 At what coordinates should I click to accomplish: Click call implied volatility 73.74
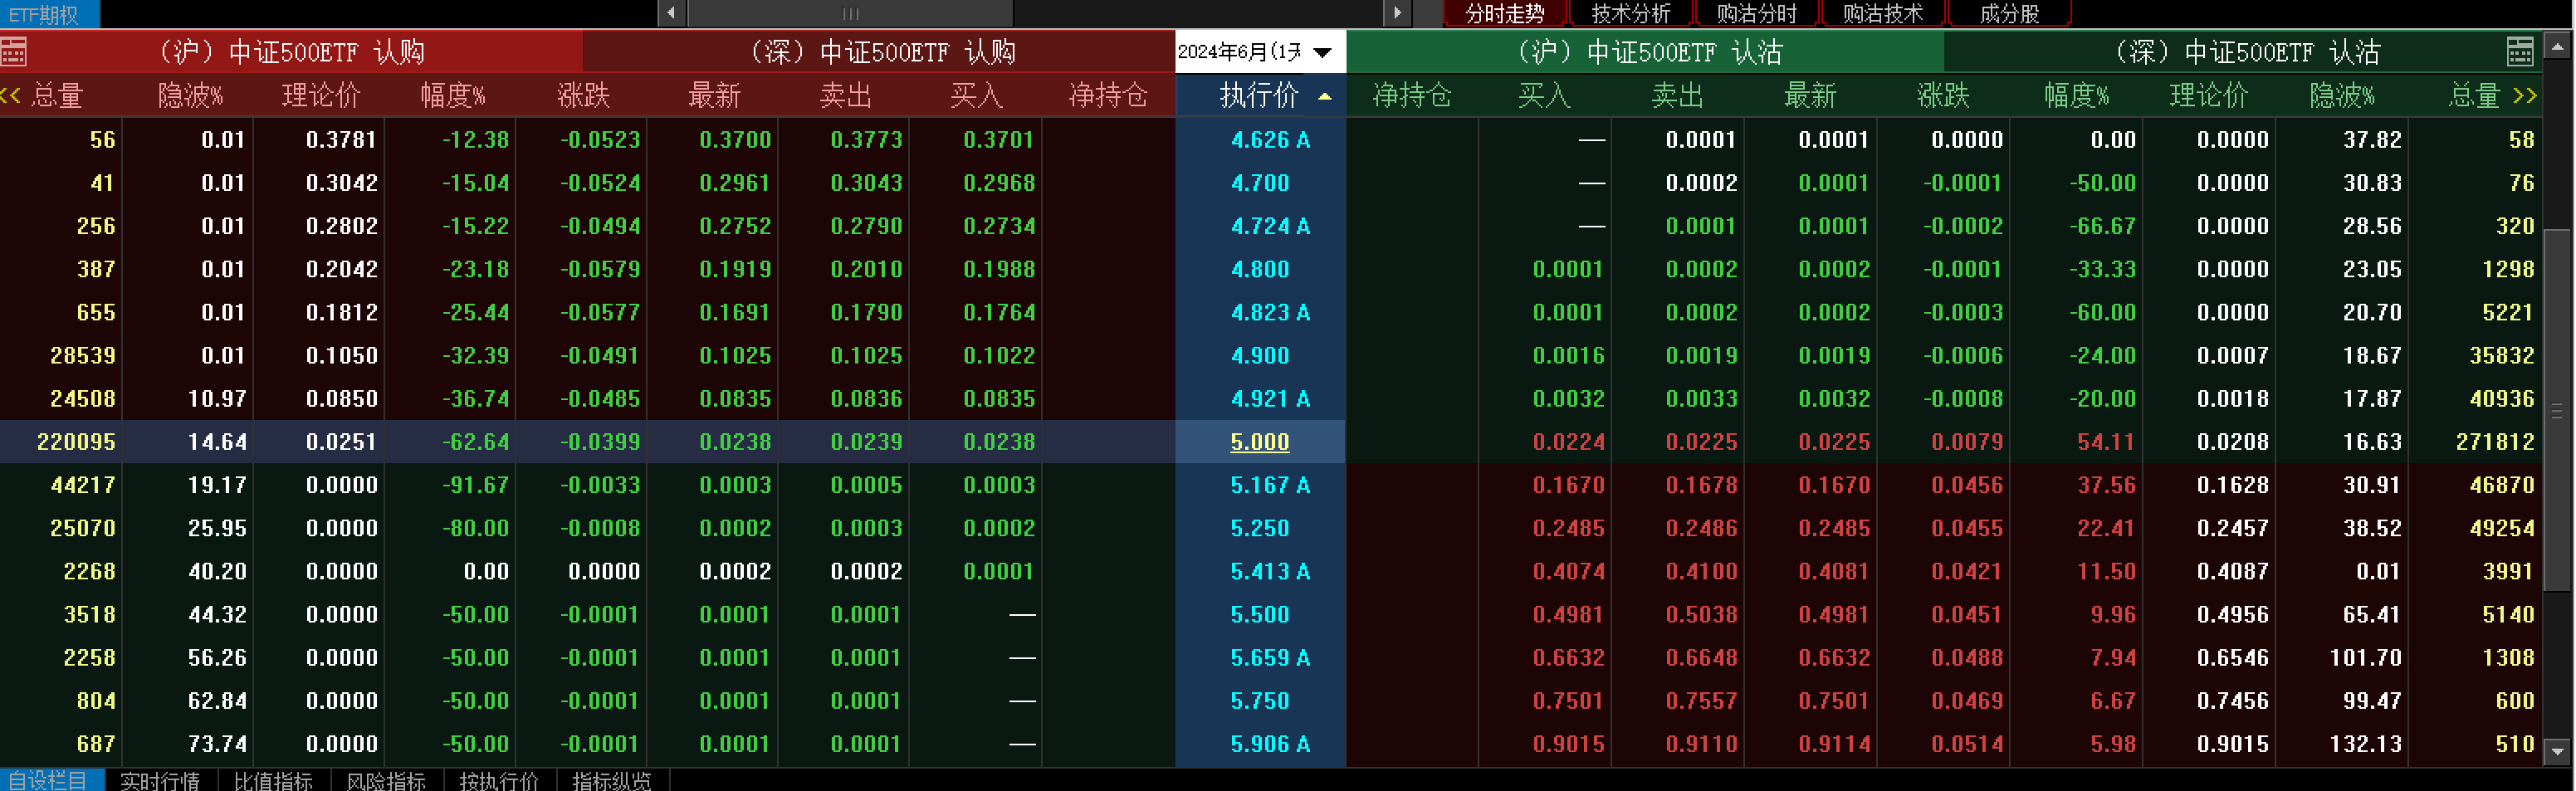click(x=216, y=744)
